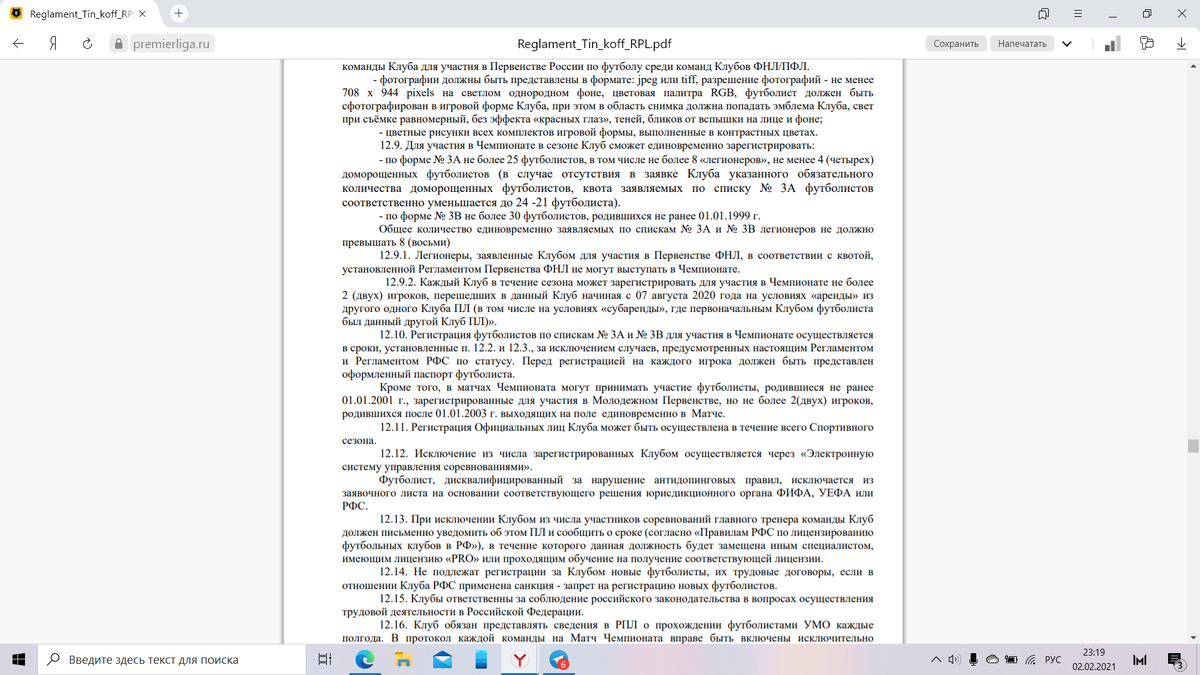Click the Windows search box

(x=172, y=659)
